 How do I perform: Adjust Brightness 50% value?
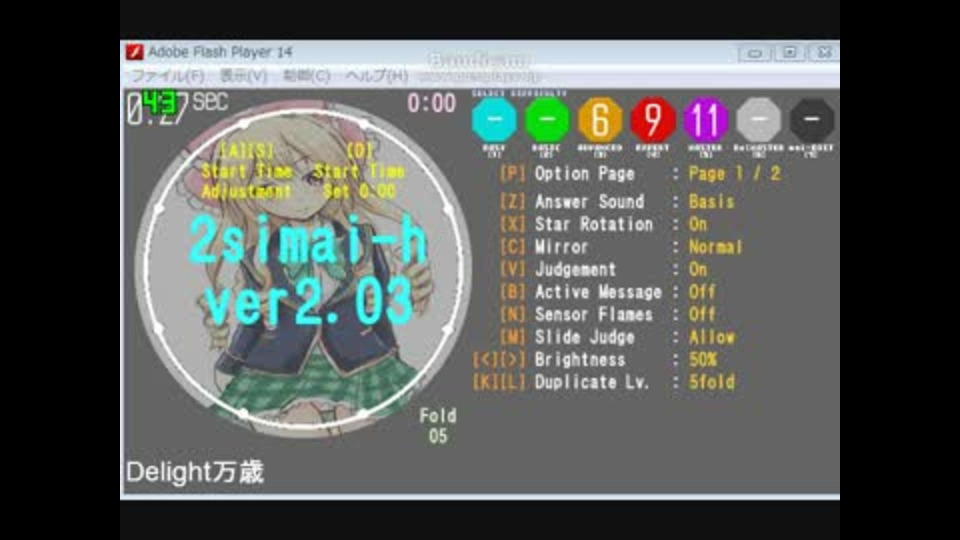coord(702,360)
